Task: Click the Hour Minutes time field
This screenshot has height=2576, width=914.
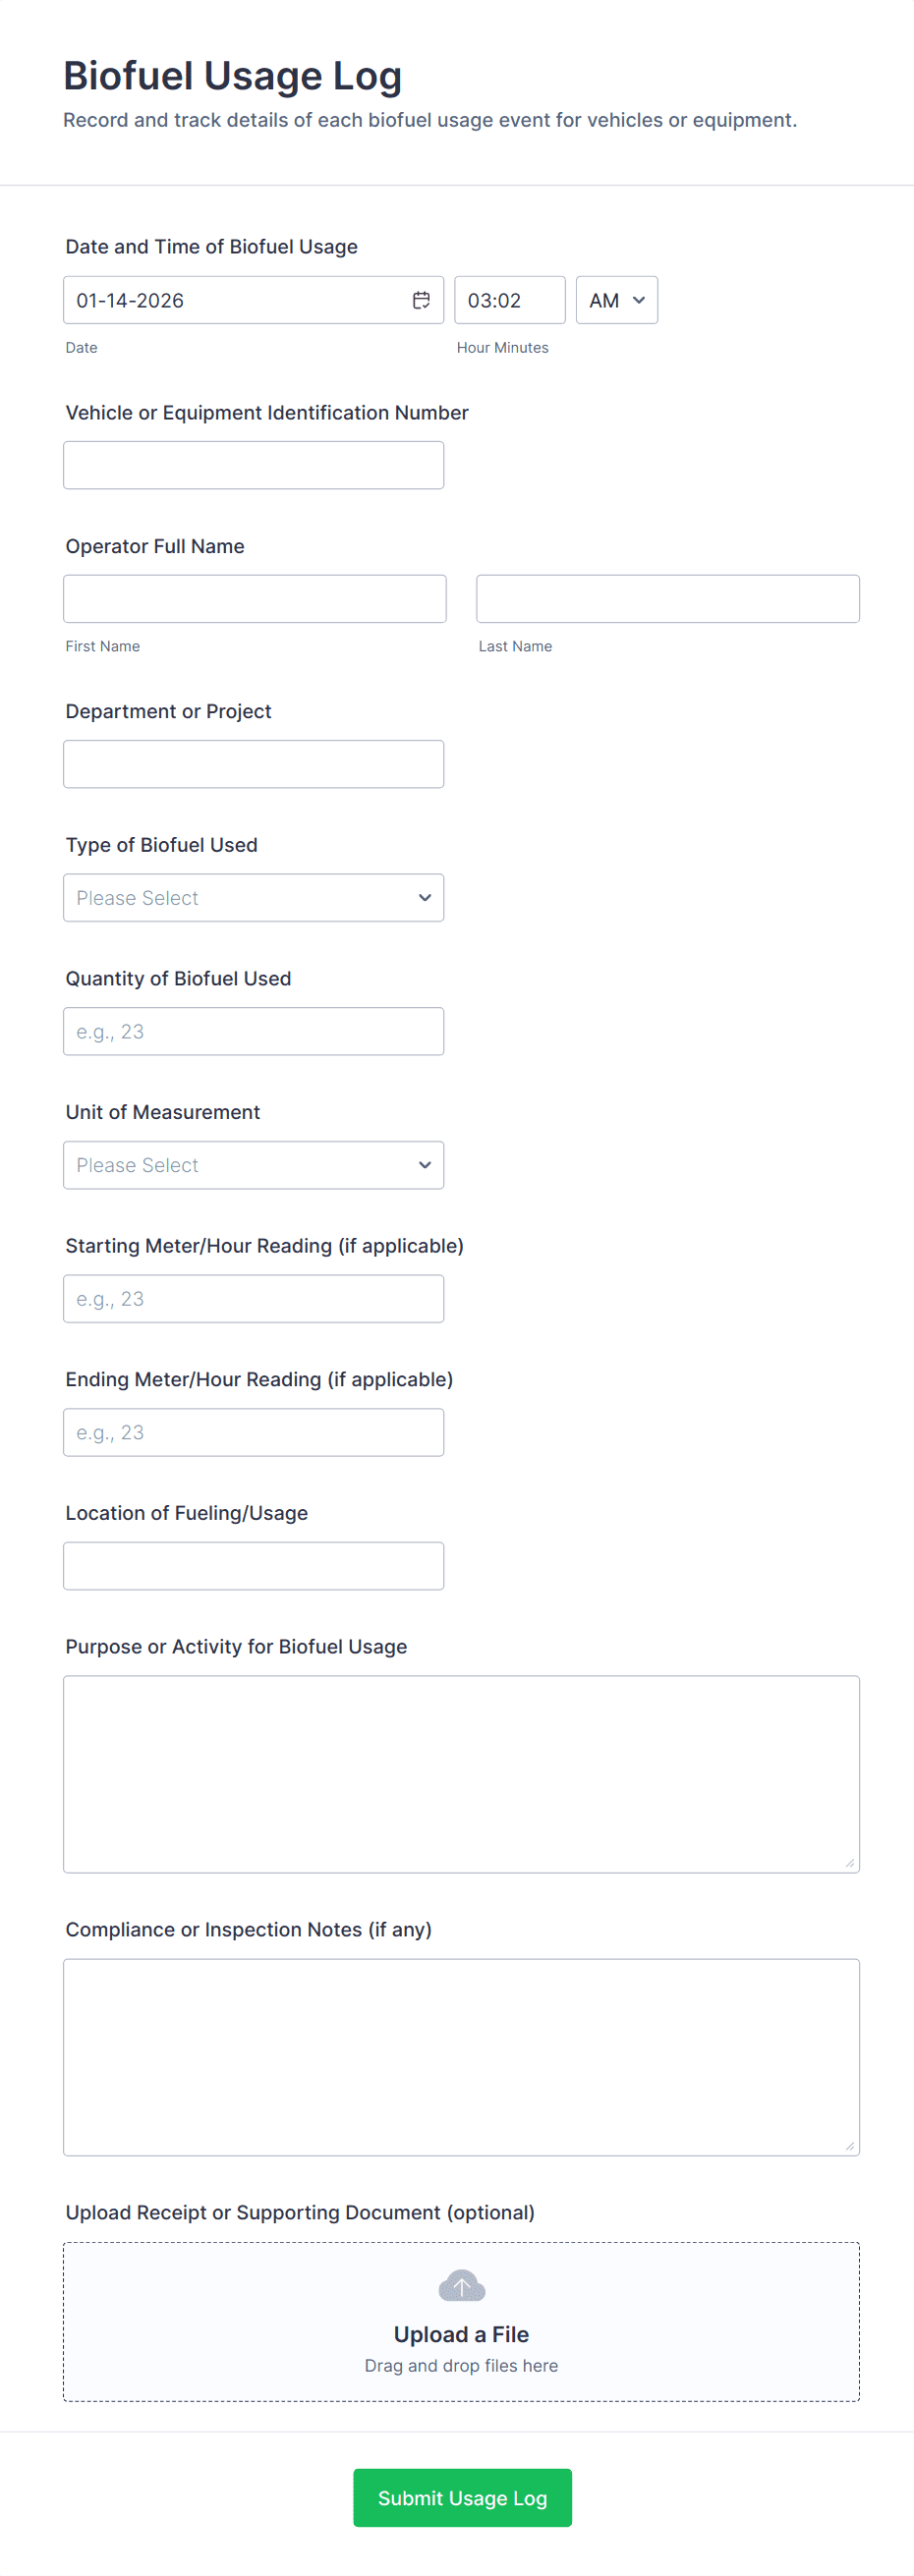Action: [509, 300]
